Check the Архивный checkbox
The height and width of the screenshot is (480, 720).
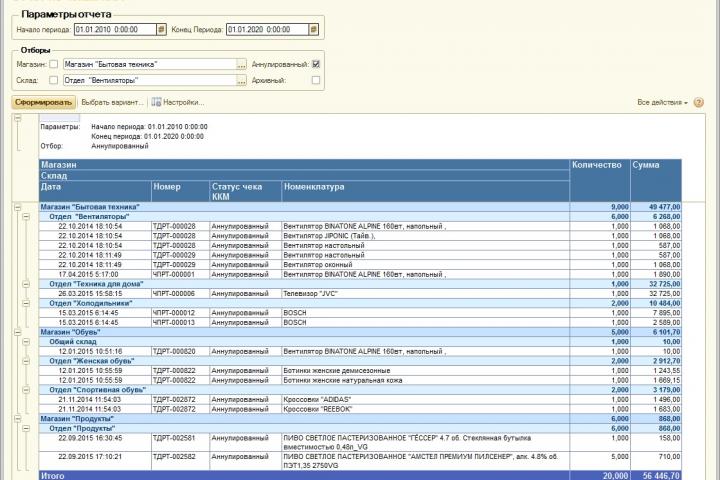tap(316, 80)
